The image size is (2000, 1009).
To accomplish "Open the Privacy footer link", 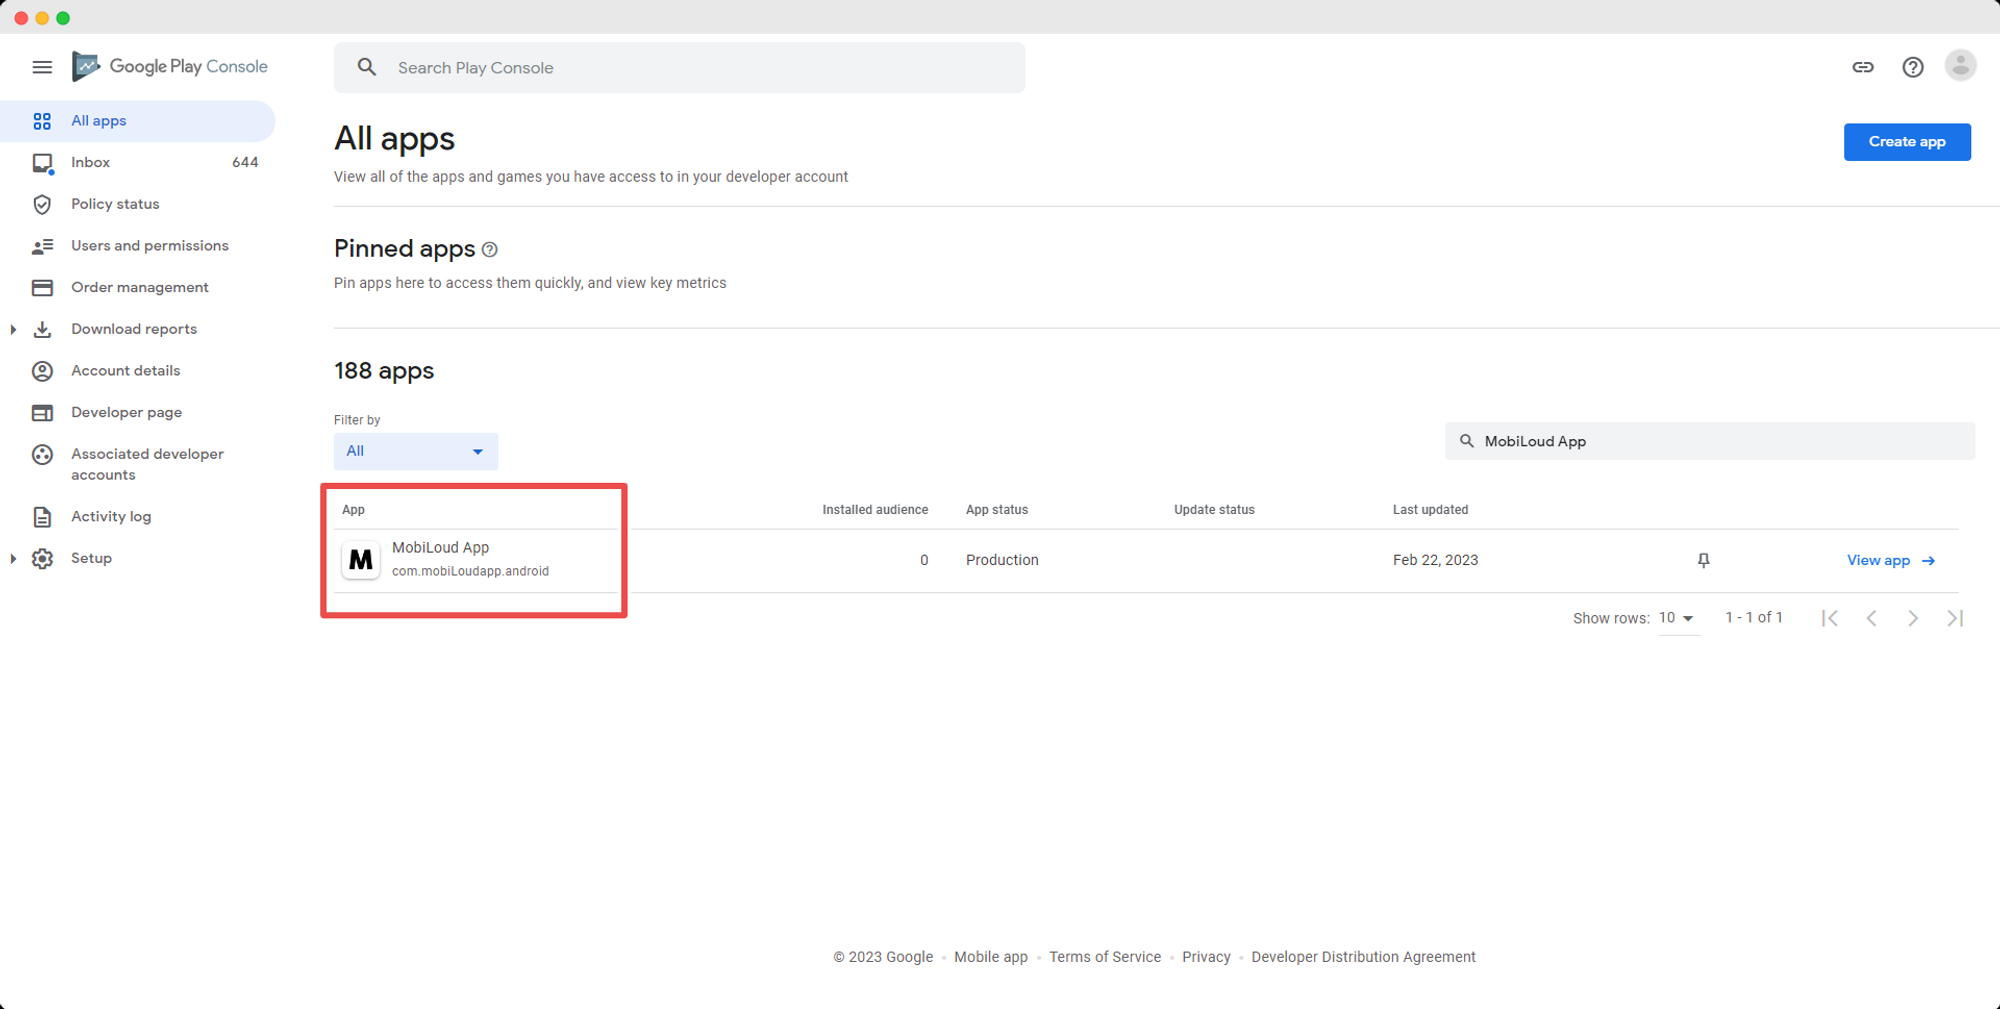I will point(1206,957).
